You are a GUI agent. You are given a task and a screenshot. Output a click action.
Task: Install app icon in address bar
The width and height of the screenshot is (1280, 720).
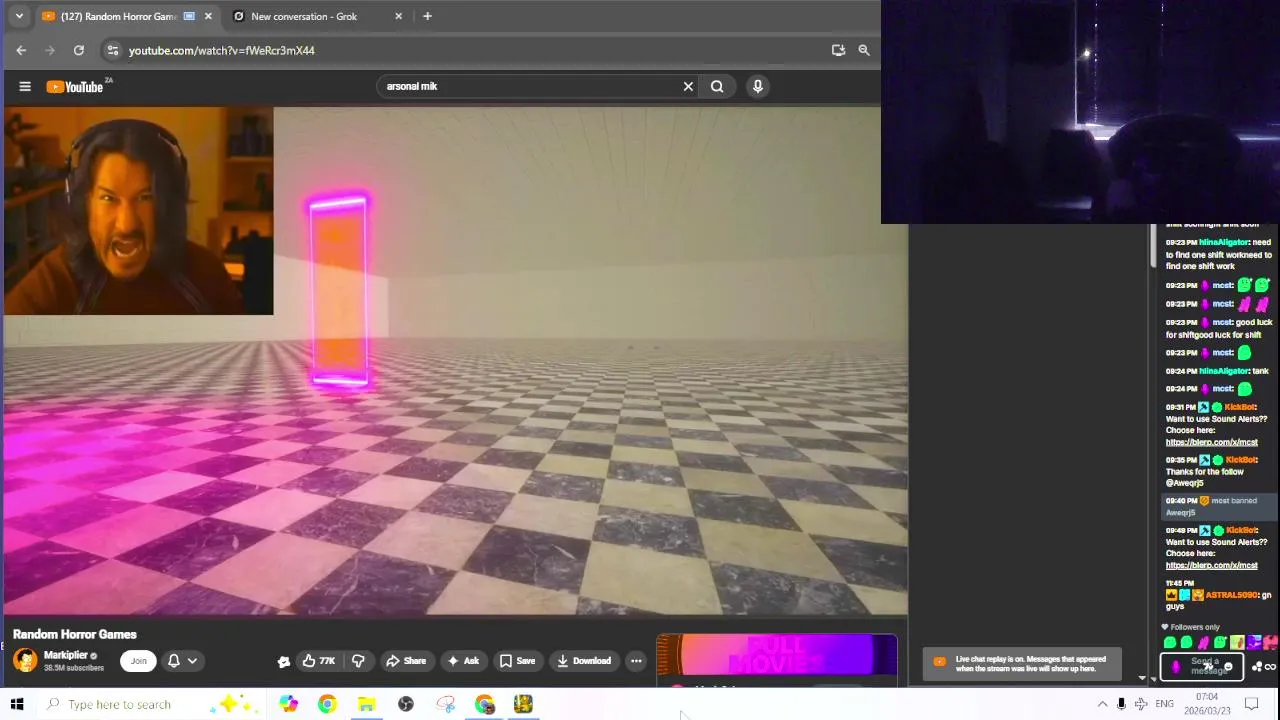coord(838,50)
